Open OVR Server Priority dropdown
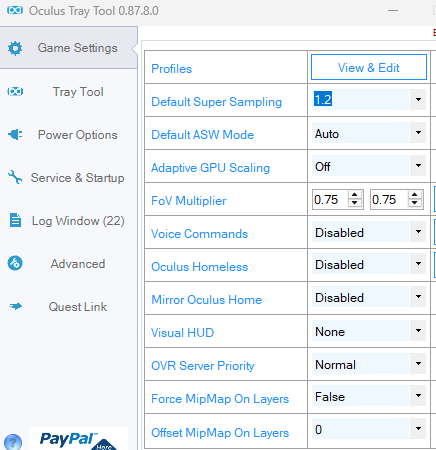Image resolution: width=436 pixels, height=450 pixels. coord(418,364)
